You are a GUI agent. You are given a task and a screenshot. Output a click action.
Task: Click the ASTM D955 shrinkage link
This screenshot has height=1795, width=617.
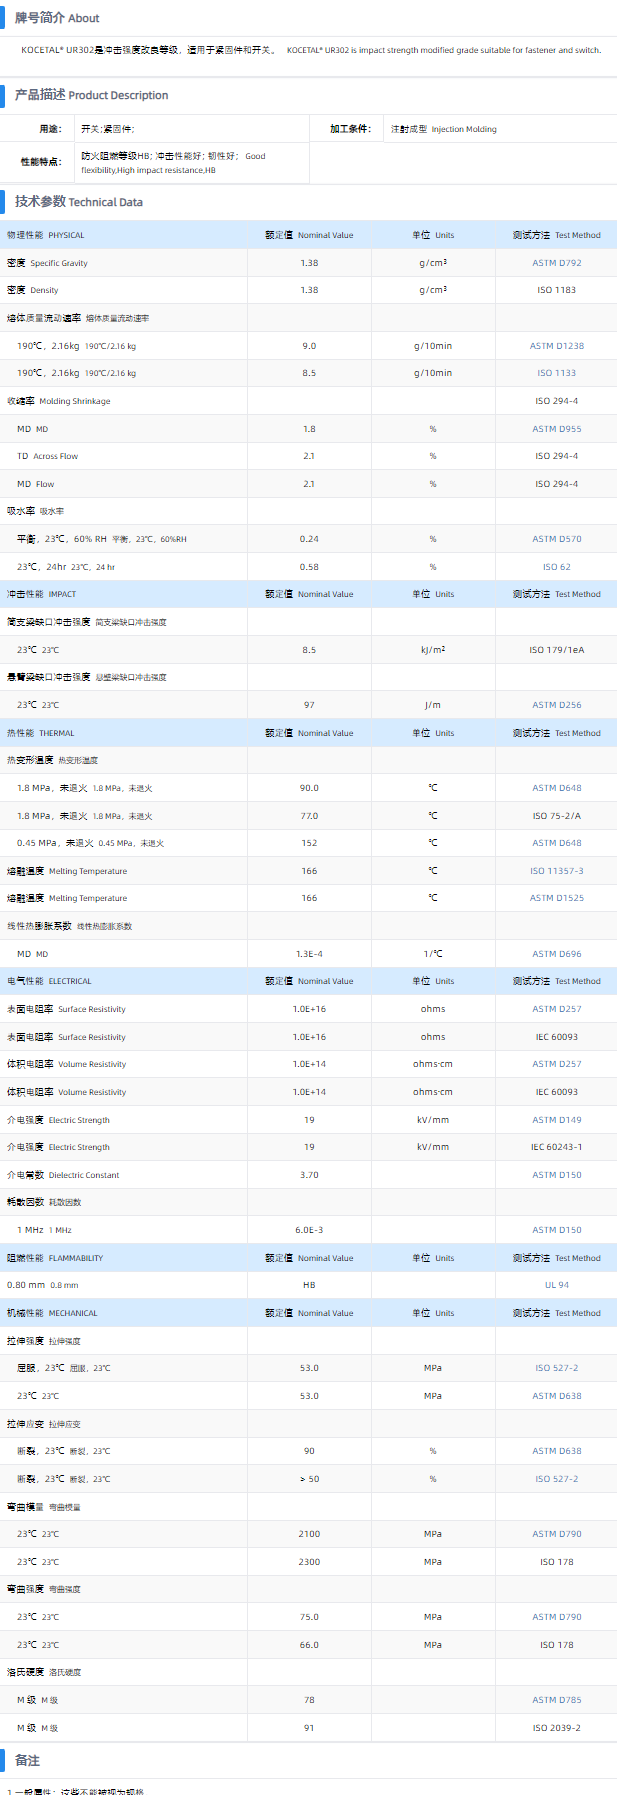coord(556,429)
